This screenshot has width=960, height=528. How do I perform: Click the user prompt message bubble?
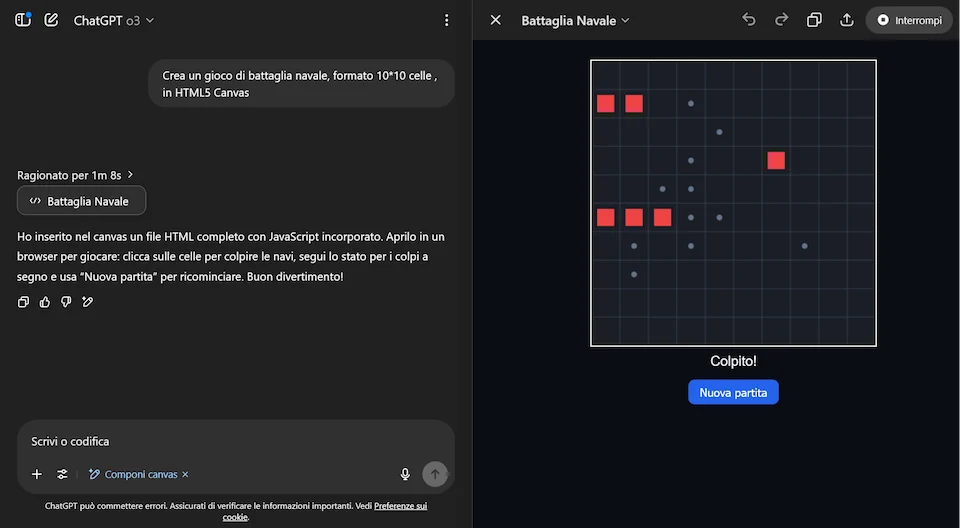301,84
